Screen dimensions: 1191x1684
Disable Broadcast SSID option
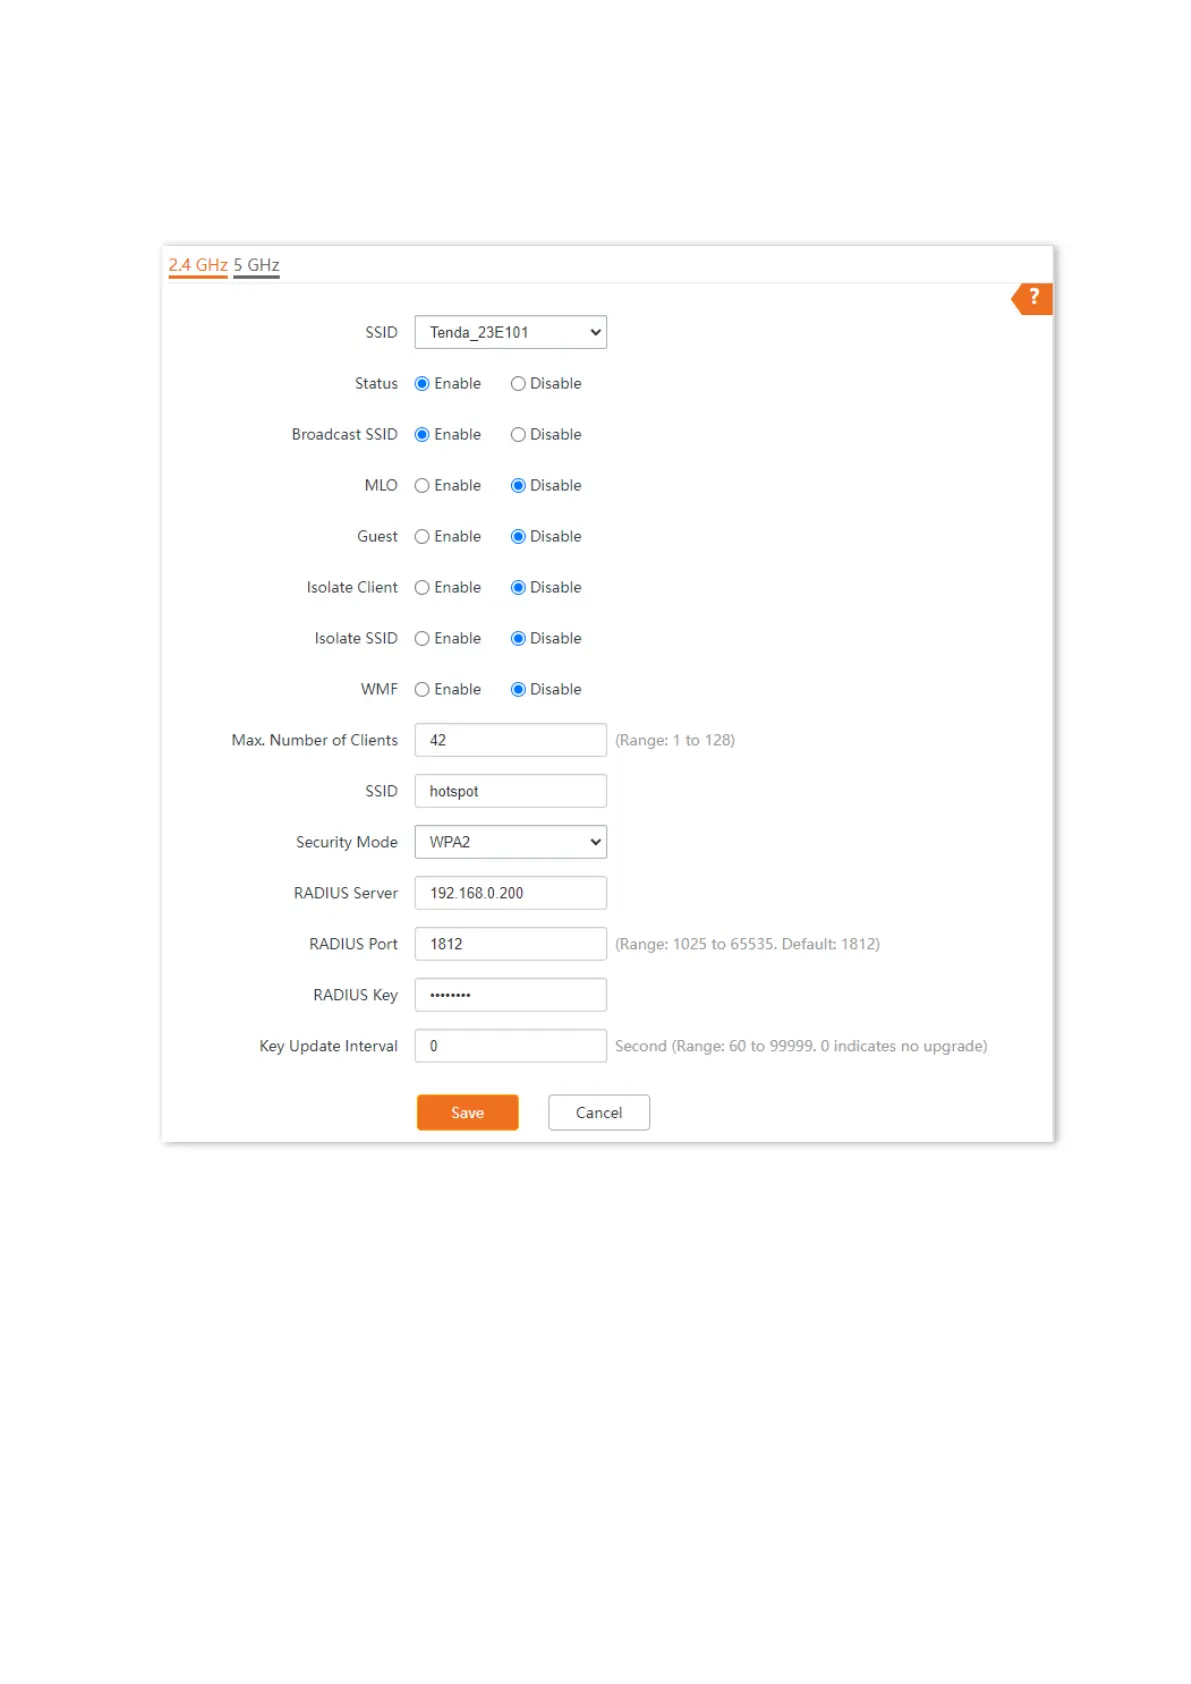tap(518, 435)
